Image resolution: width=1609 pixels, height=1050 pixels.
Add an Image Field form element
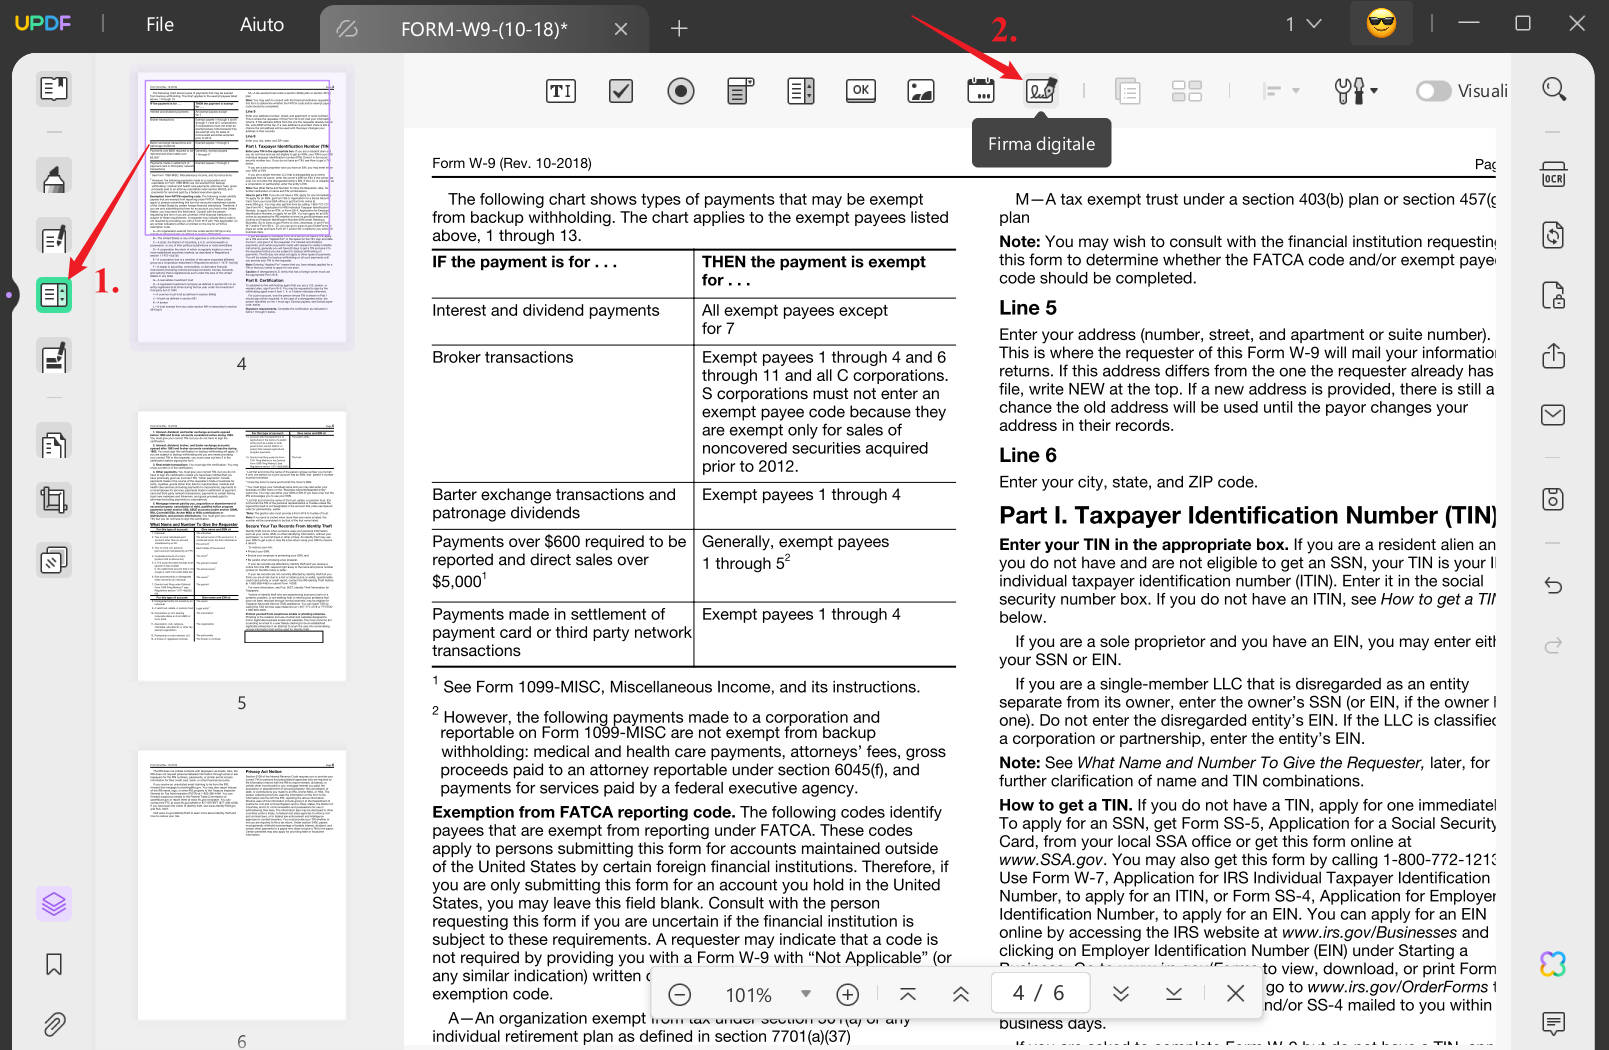point(921,91)
